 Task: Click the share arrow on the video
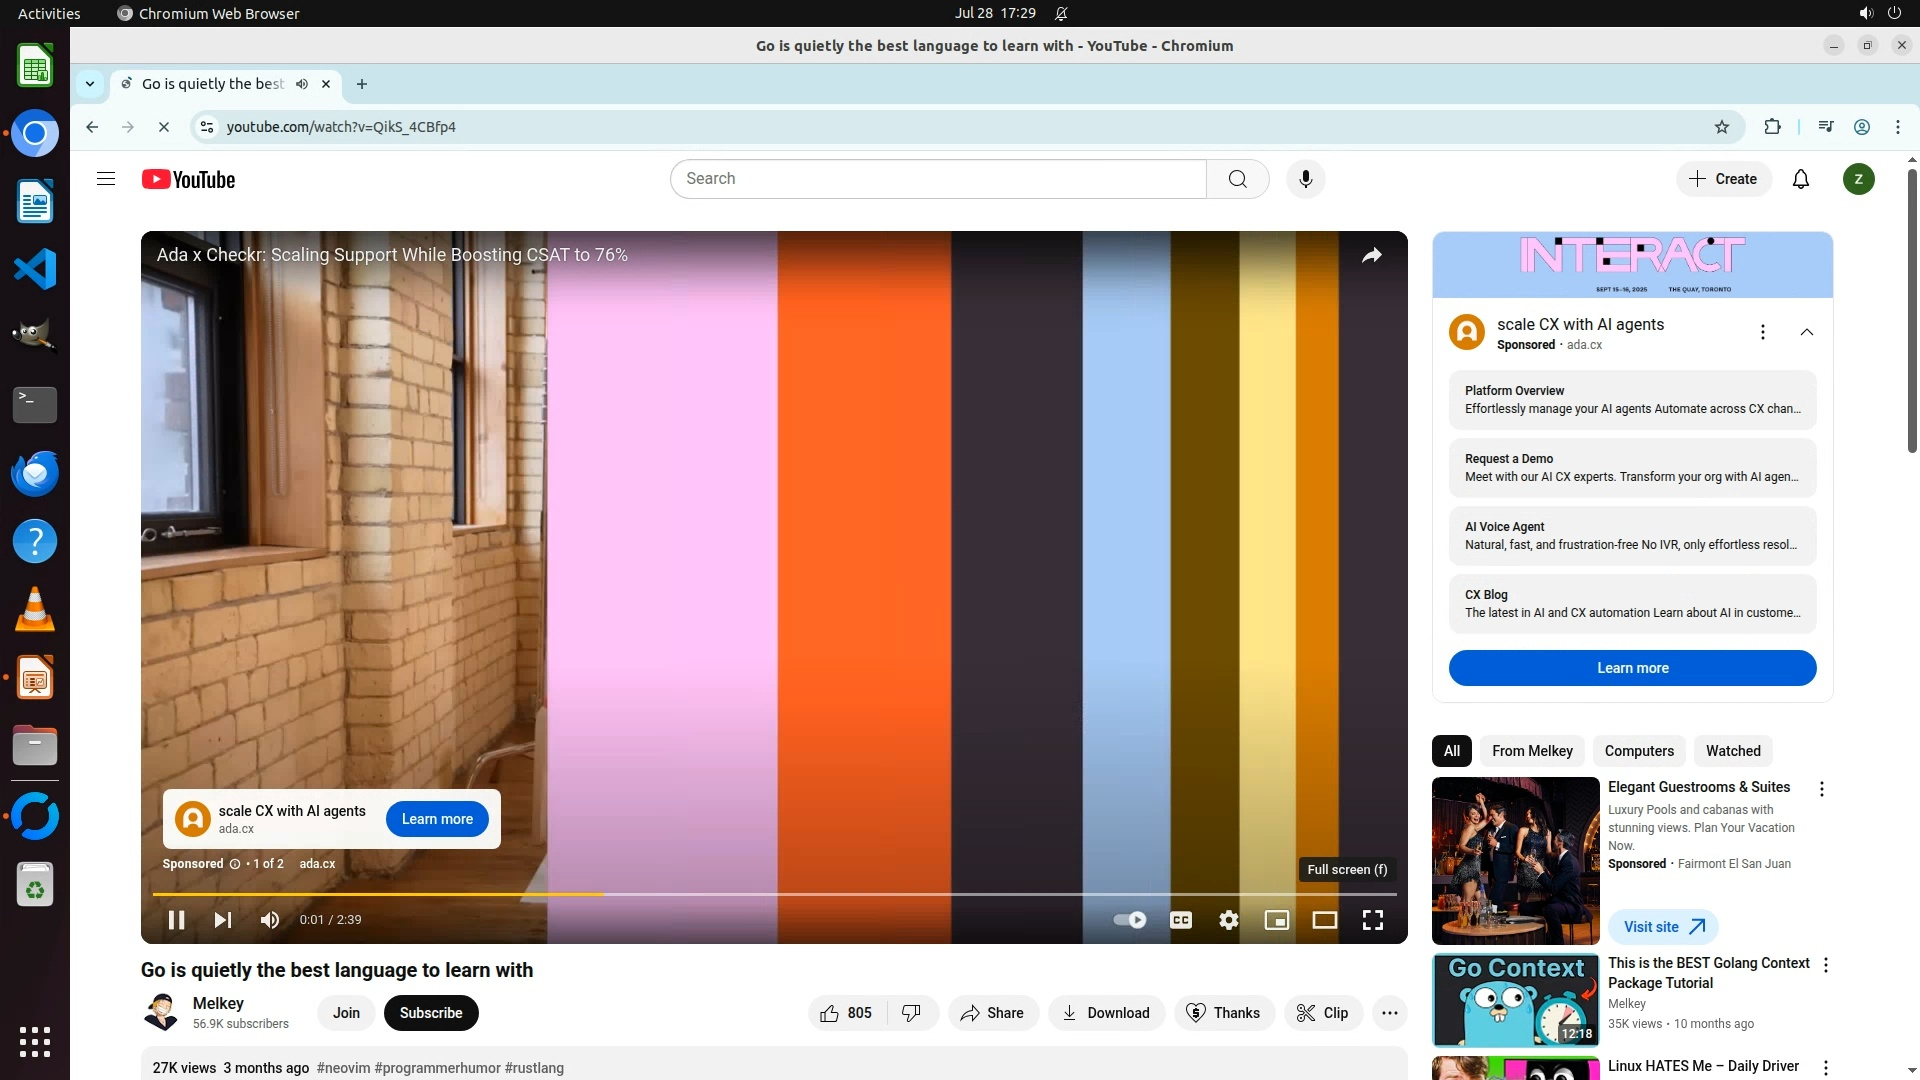click(1372, 255)
